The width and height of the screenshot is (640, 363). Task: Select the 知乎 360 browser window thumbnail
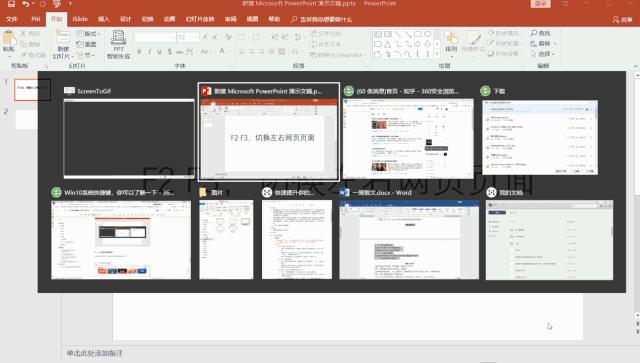click(x=408, y=139)
